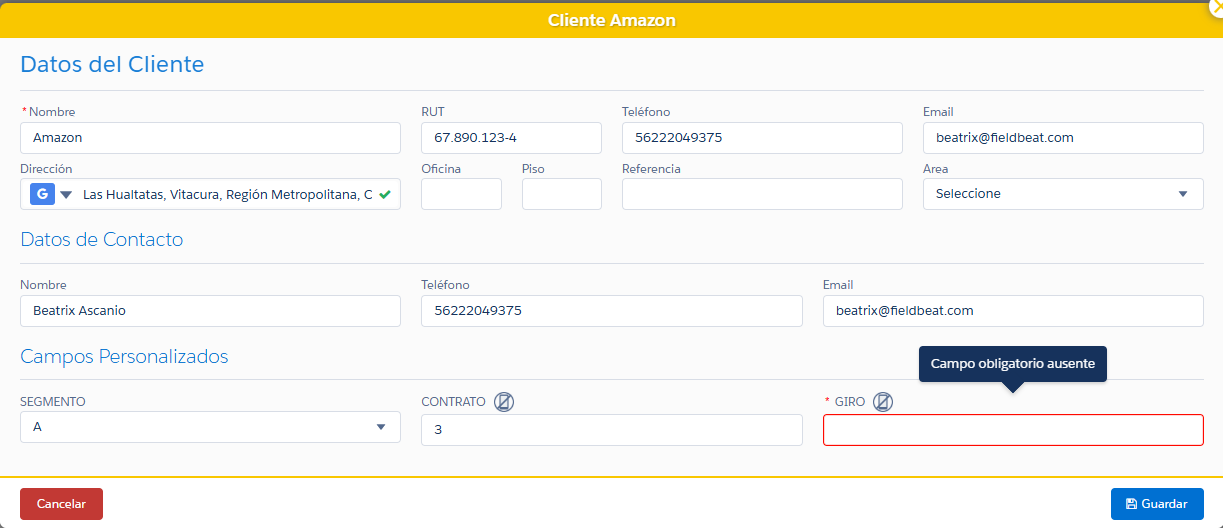This screenshot has height=528, width=1223.
Task: Click the empty Piso field
Action: pyautogui.click(x=562, y=194)
